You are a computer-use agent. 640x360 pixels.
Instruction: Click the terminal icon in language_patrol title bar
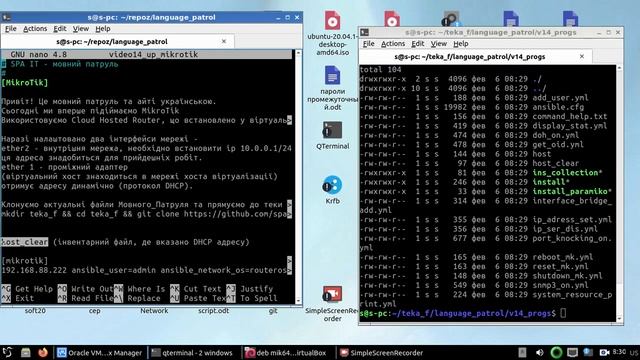pyautogui.click(x=6, y=17)
